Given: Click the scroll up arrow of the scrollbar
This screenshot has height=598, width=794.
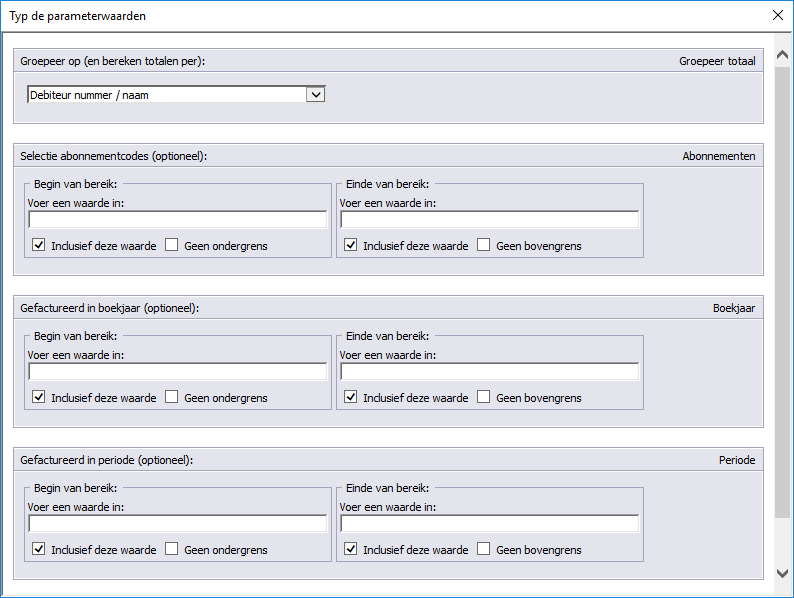Looking at the screenshot, I should click(782, 55).
